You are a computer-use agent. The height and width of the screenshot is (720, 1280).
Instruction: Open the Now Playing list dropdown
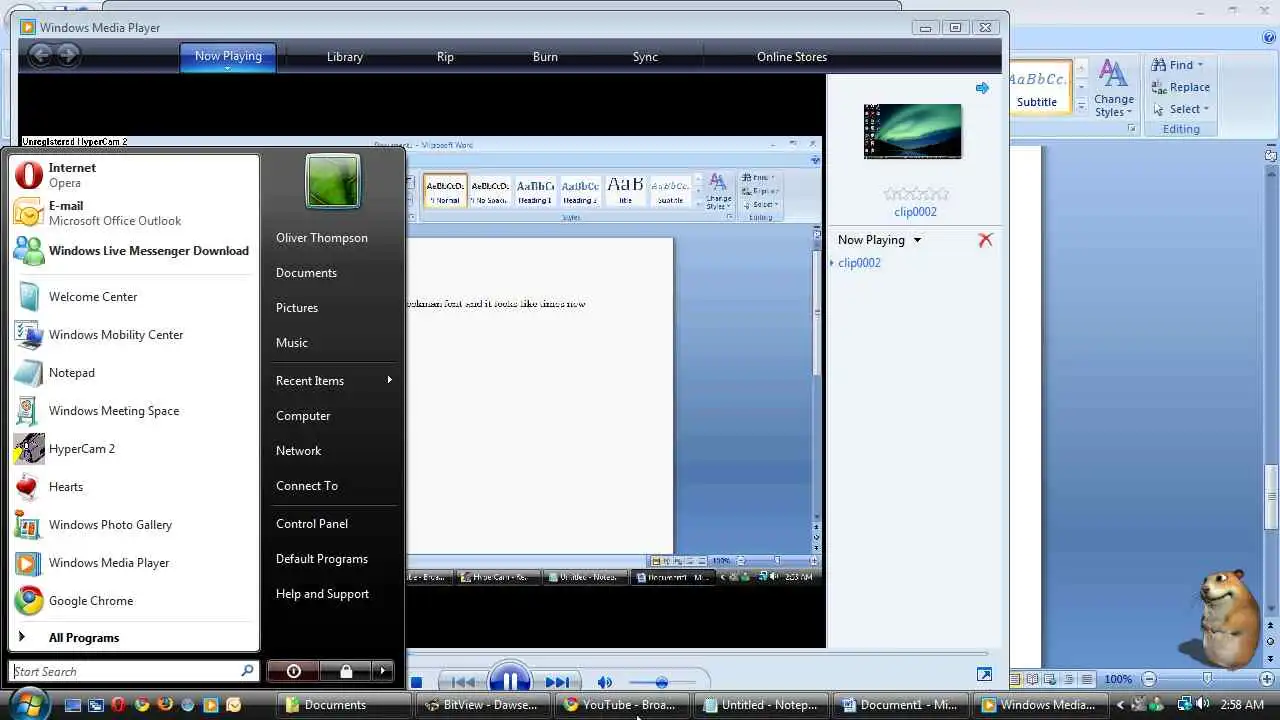(x=917, y=240)
